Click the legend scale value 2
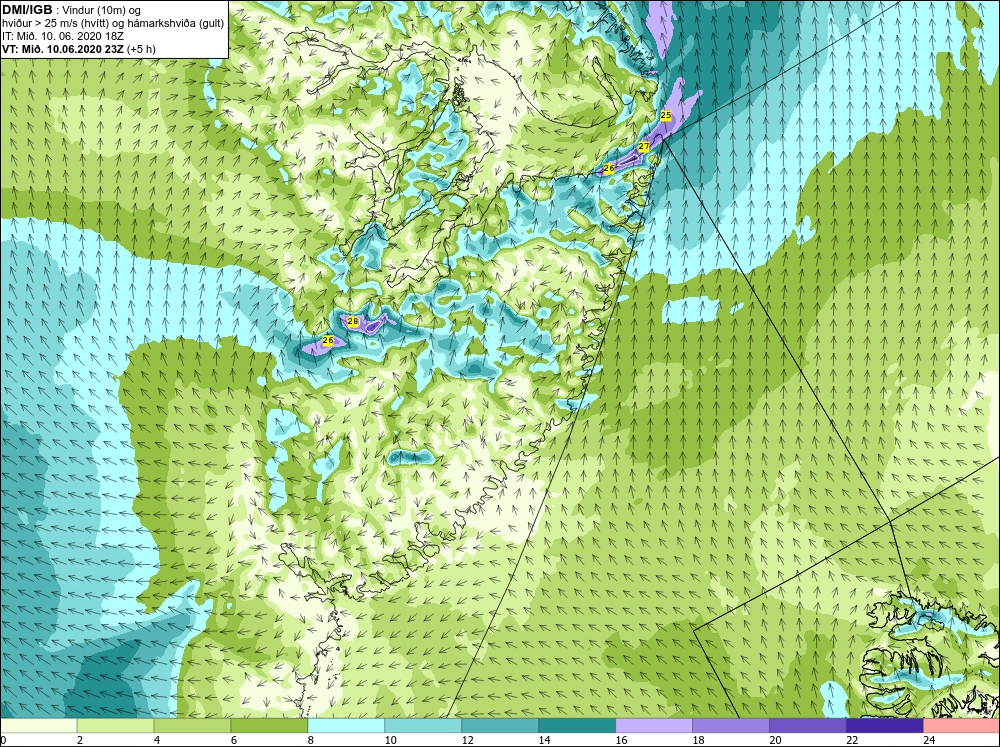 coord(80,740)
